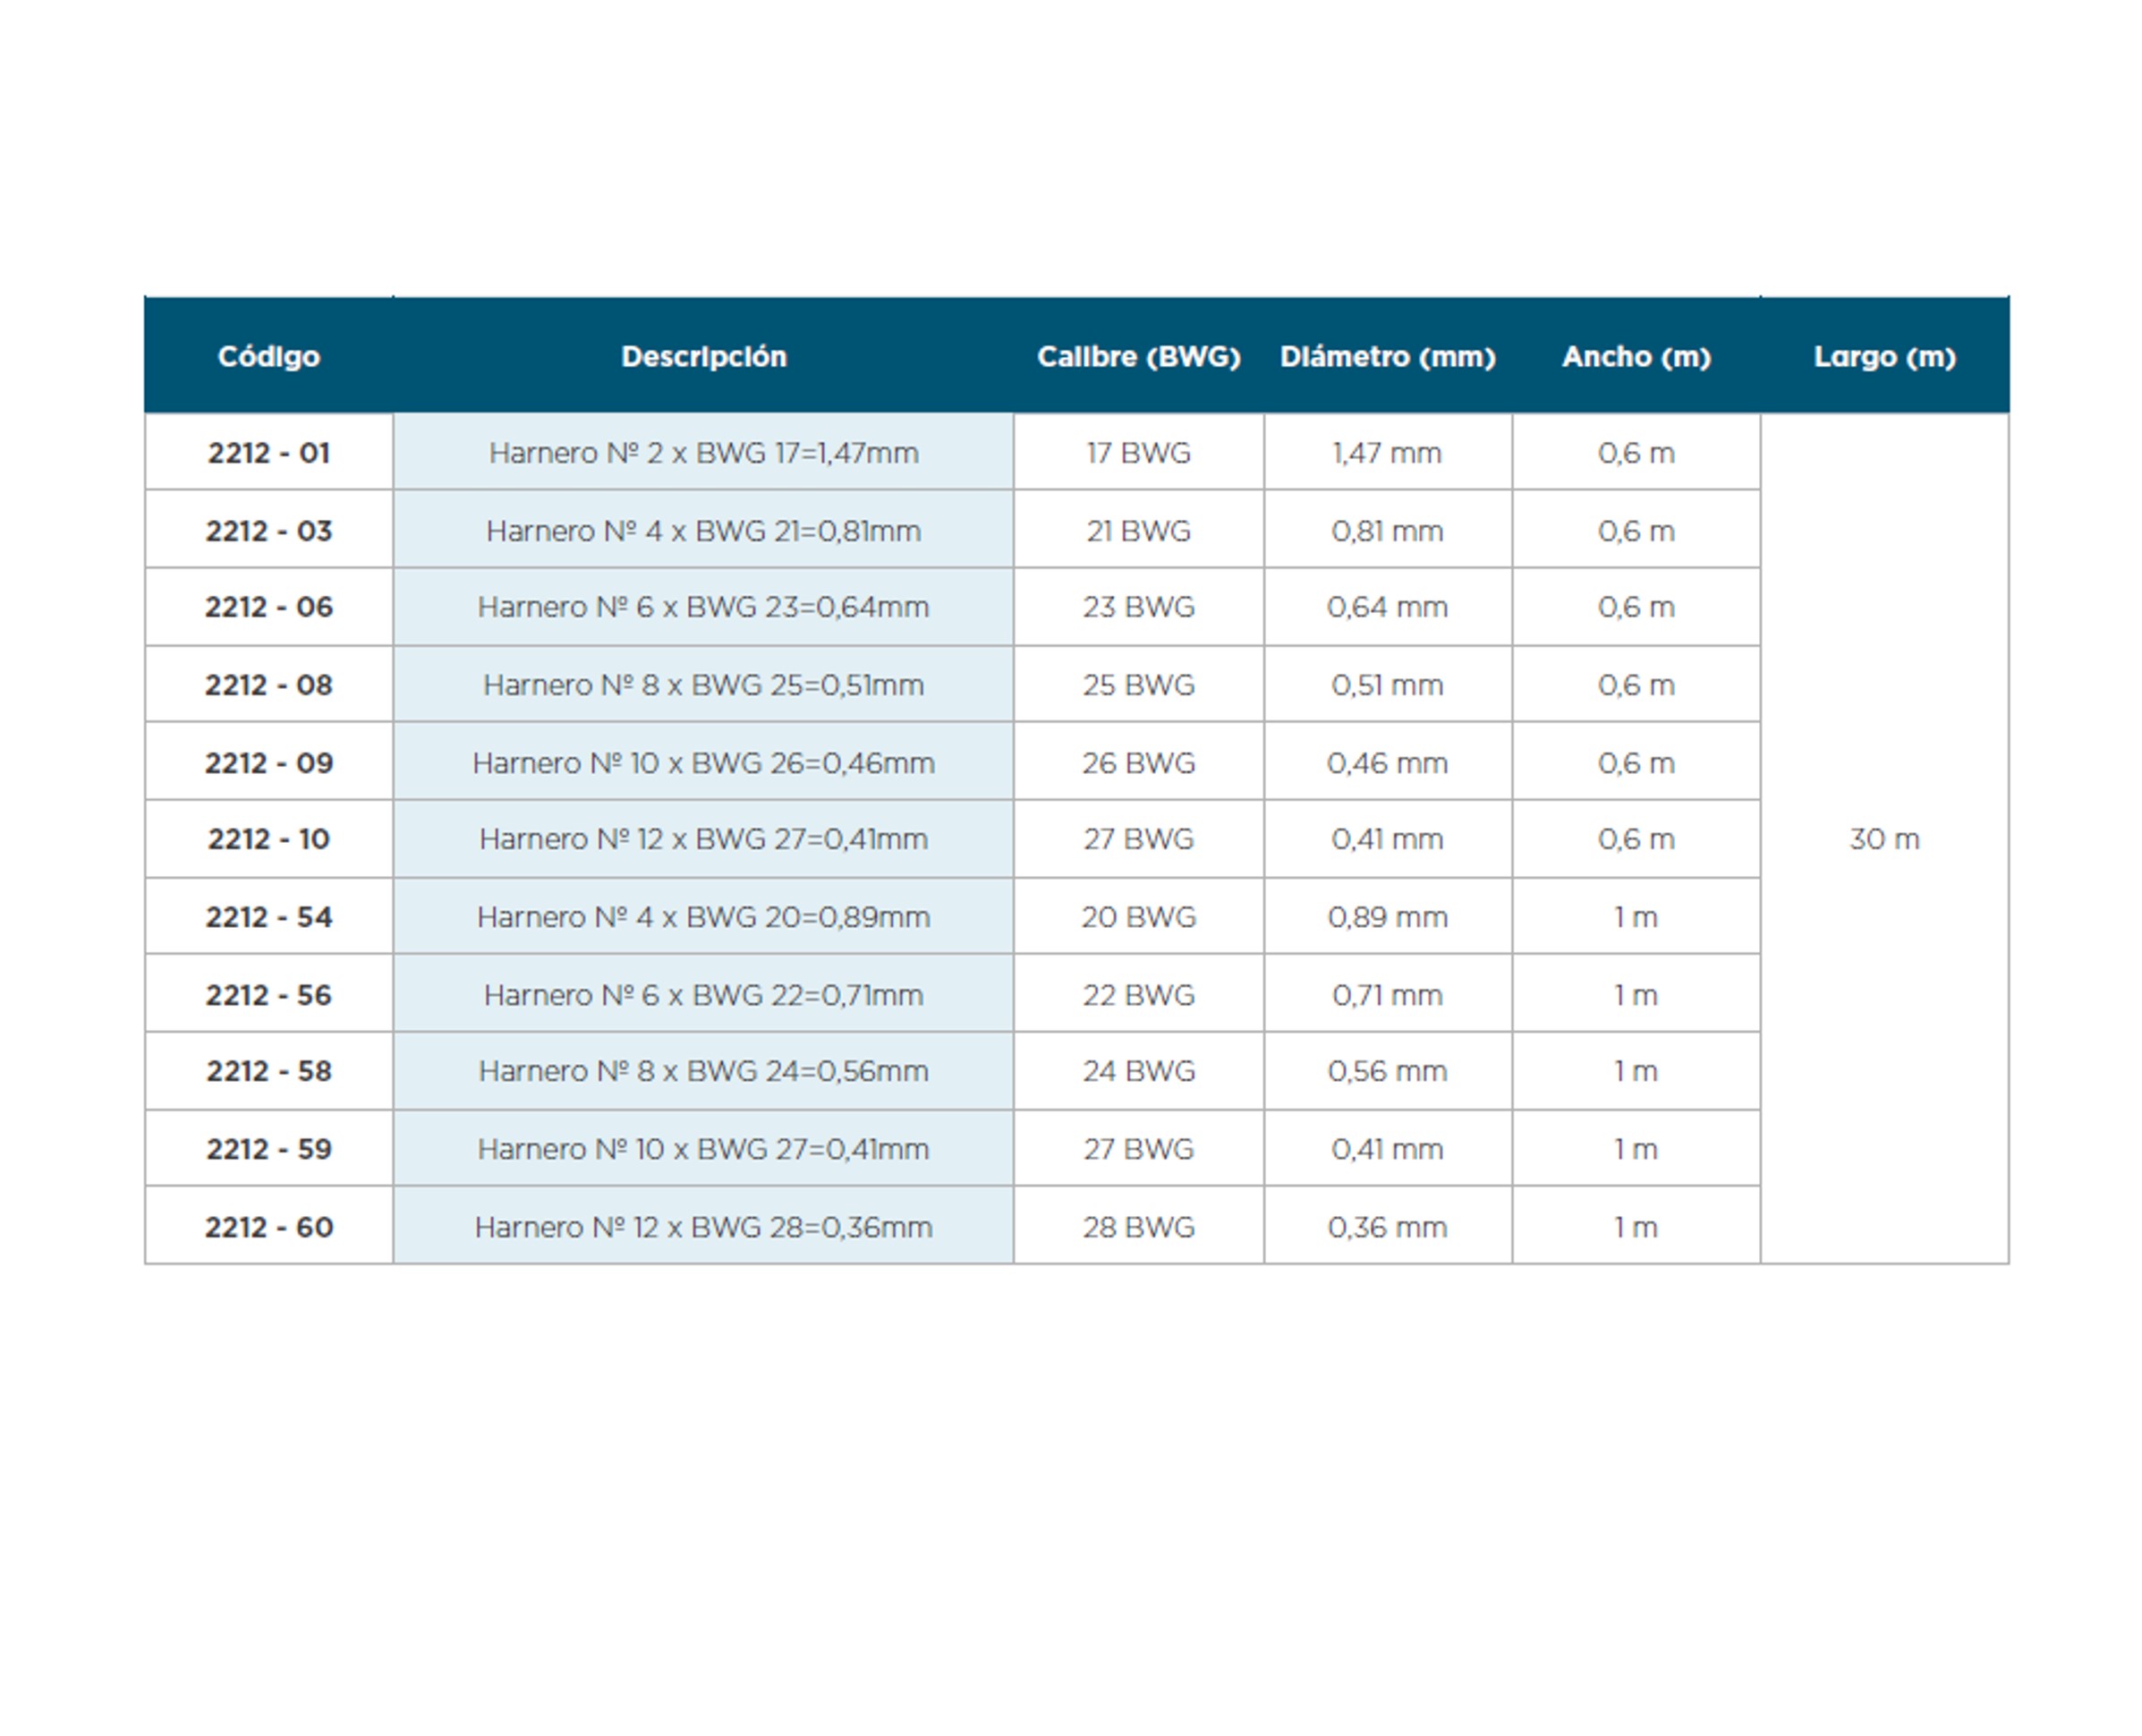2142x1736 pixels.
Task: Select code cell 2212 - 58
Action: pos(269,1071)
